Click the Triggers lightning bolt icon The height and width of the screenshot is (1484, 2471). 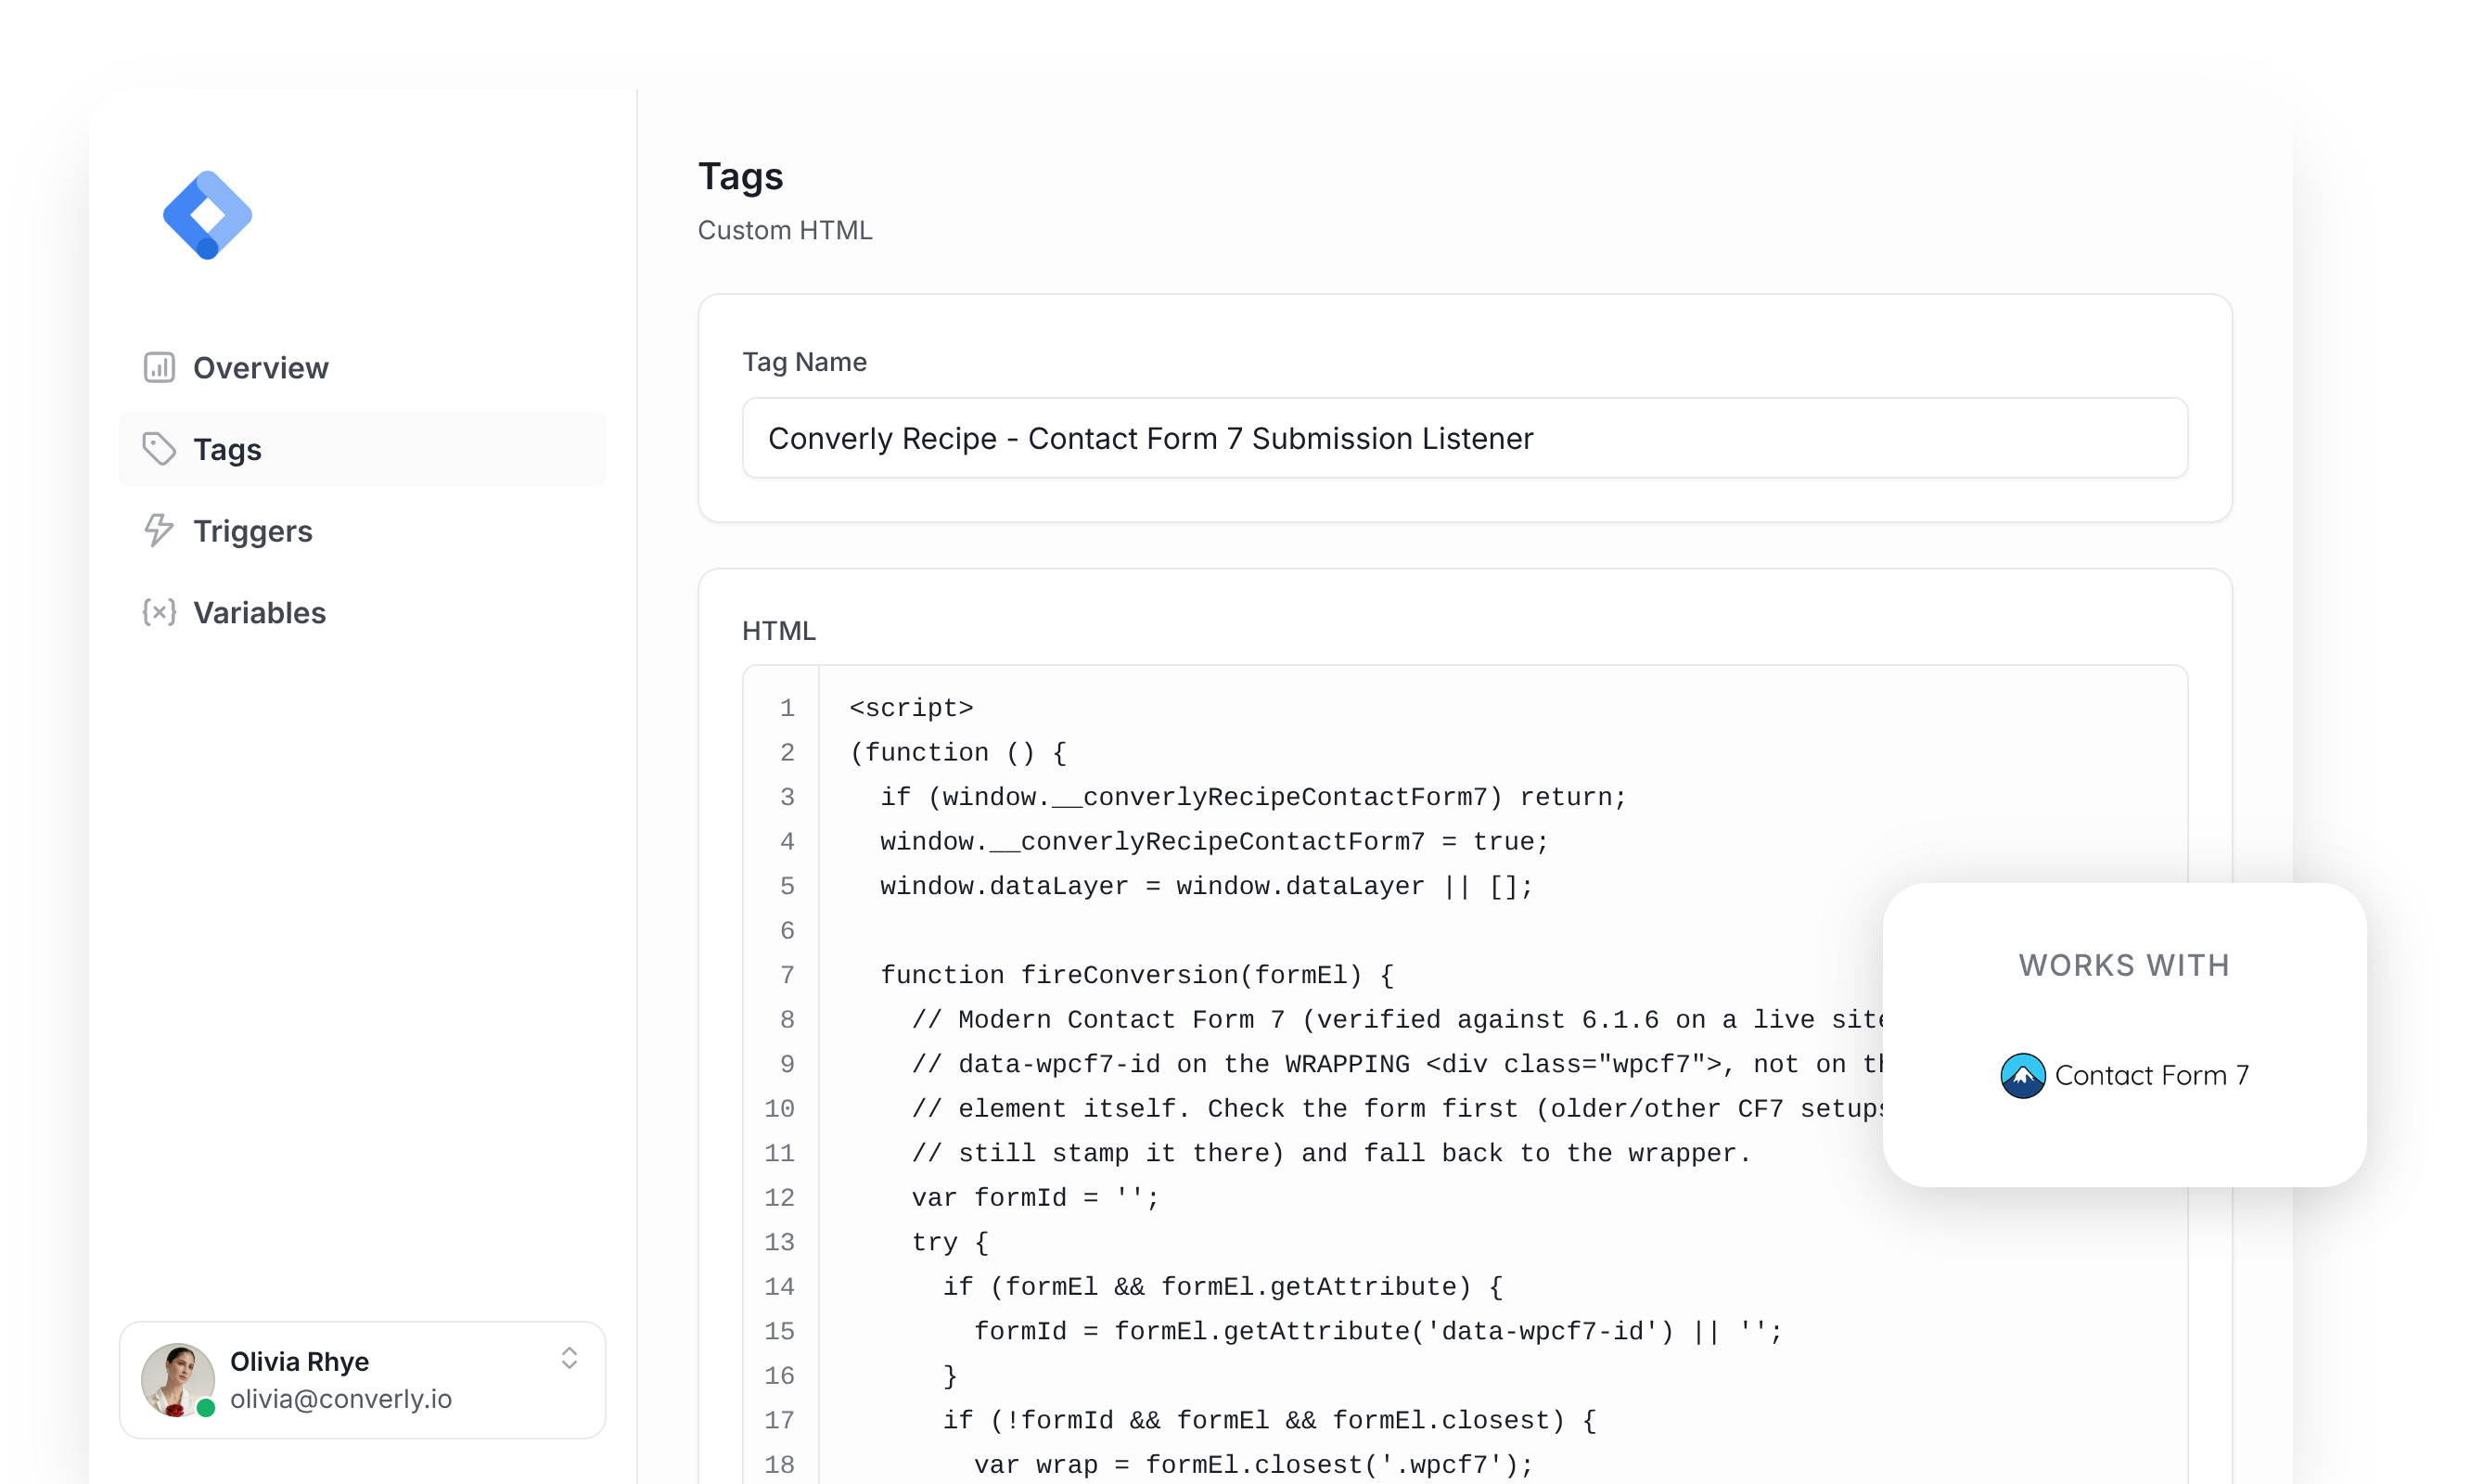159,531
